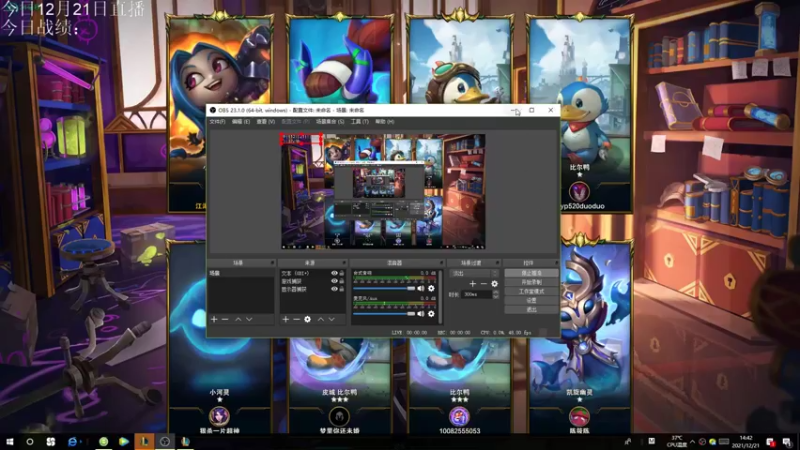
Task: Adjust the desktop audio volume slider
Action: (384, 289)
